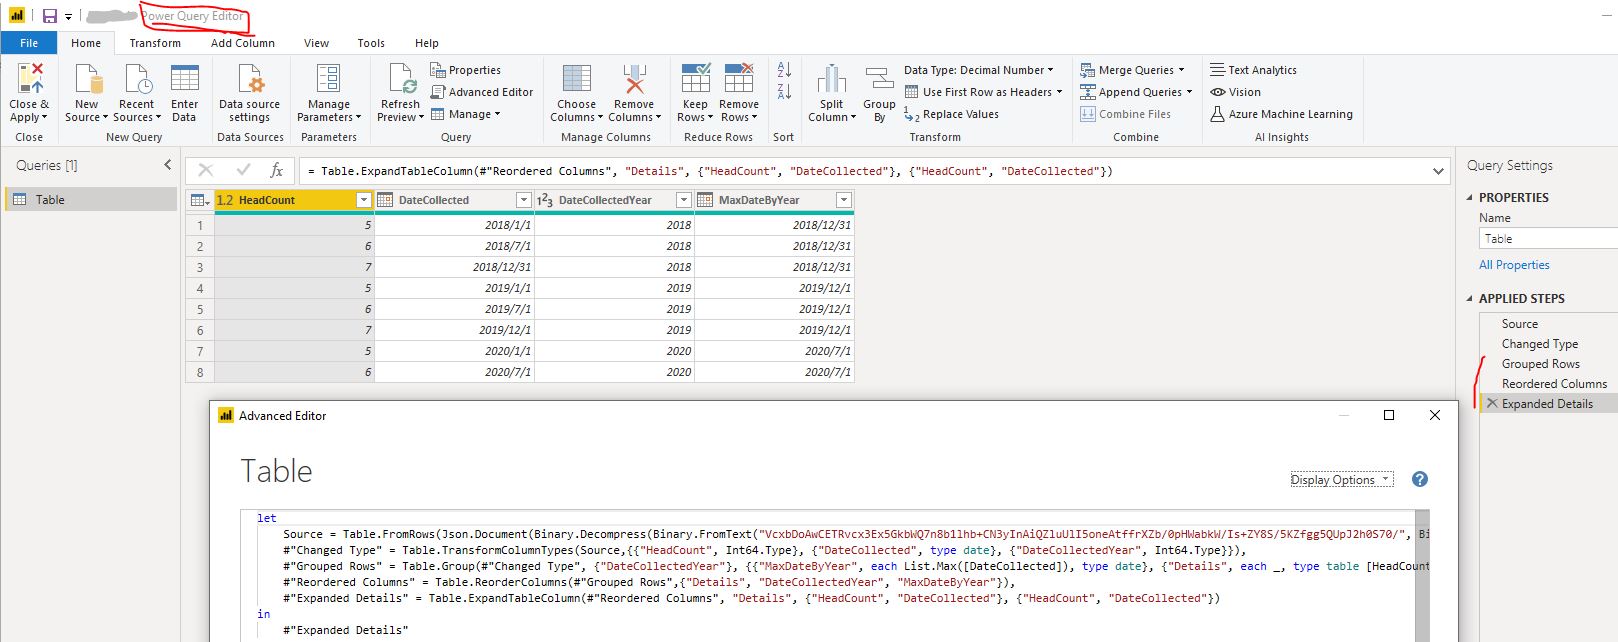Click the query Name input field
This screenshot has height=642, width=1618.
click(1548, 239)
